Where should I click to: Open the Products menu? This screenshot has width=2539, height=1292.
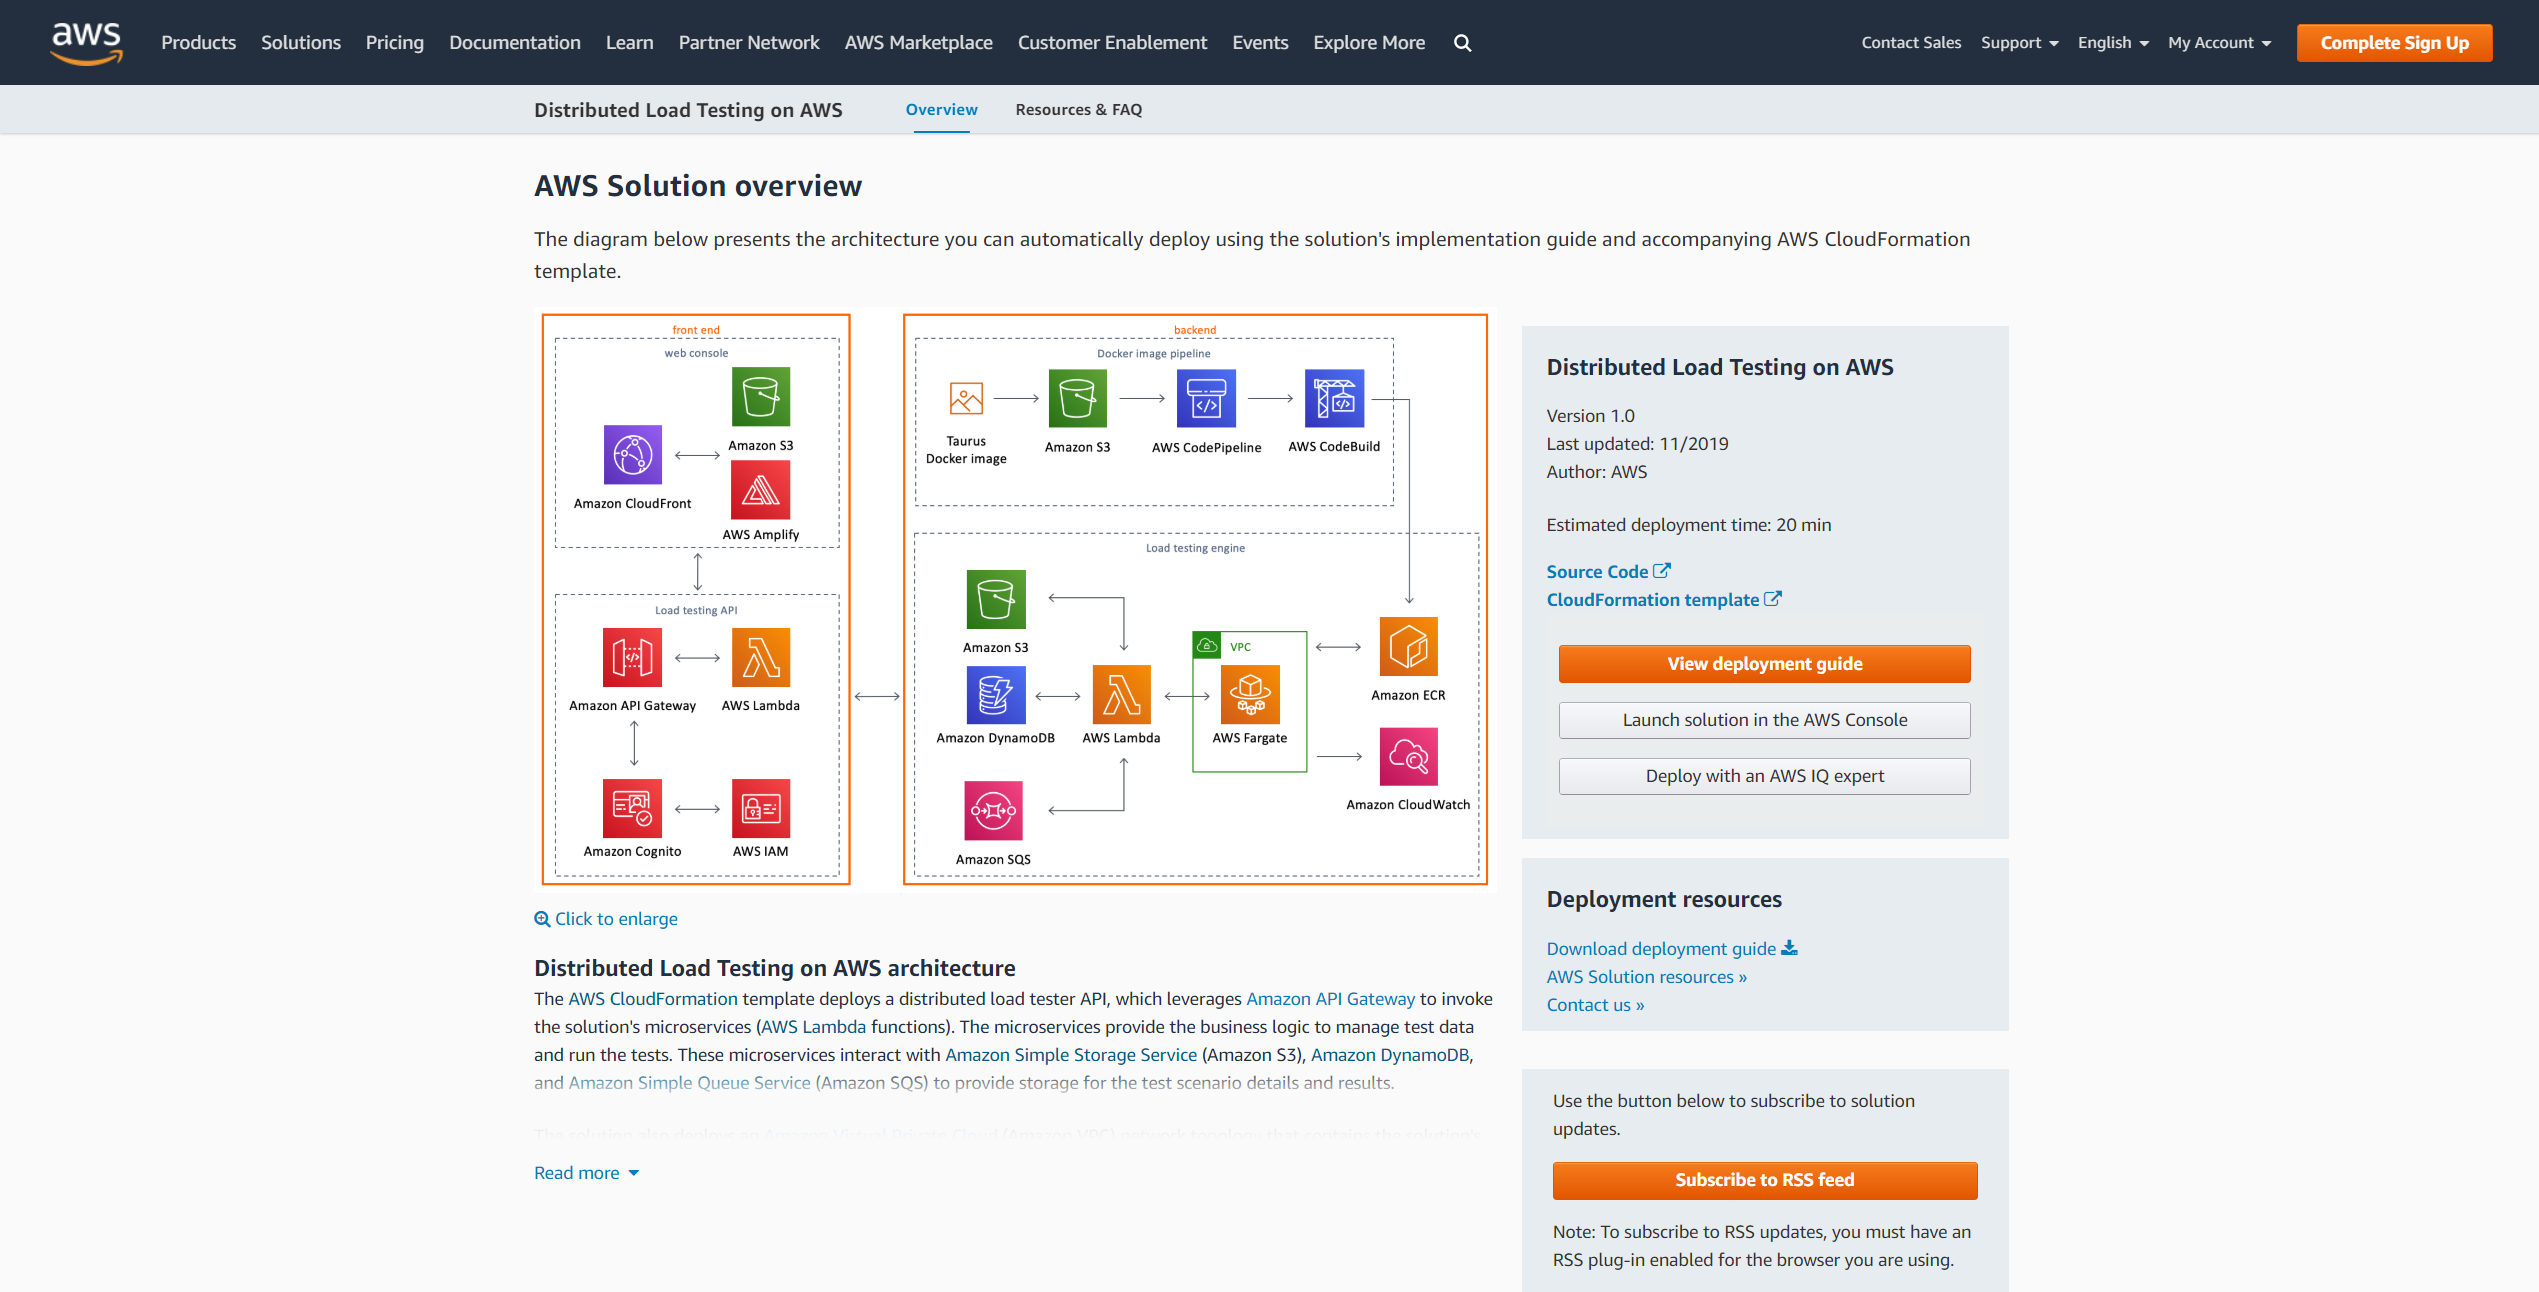pos(199,43)
